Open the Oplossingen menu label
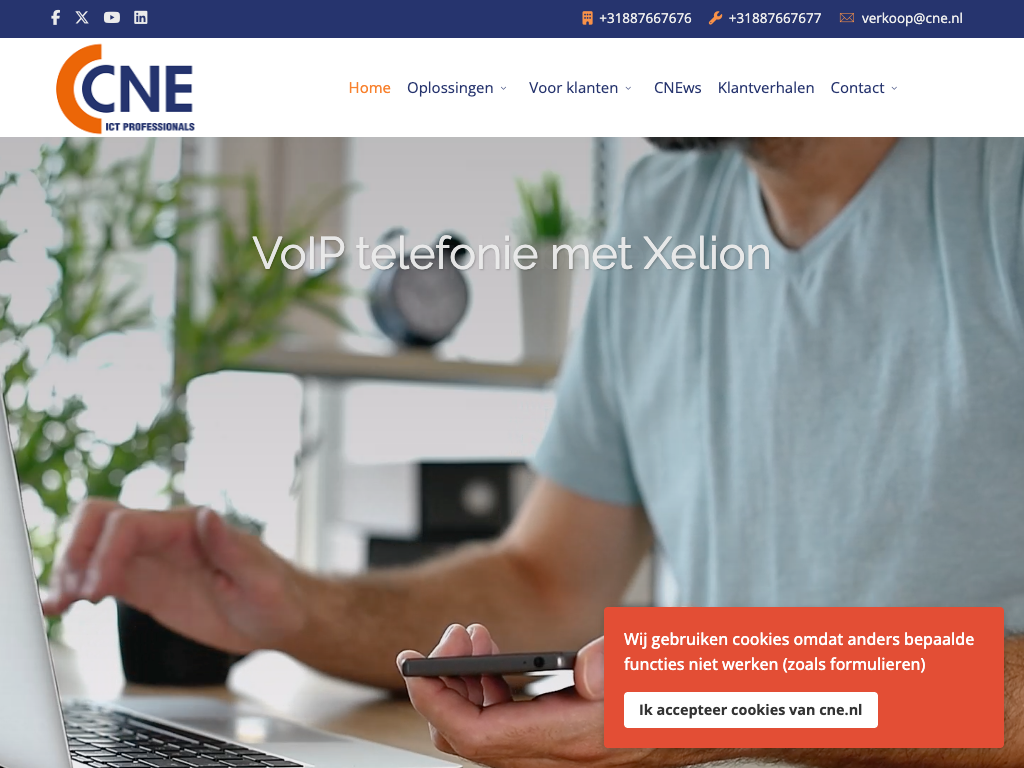This screenshot has width=1024, height=768. (x=450, y=88)
